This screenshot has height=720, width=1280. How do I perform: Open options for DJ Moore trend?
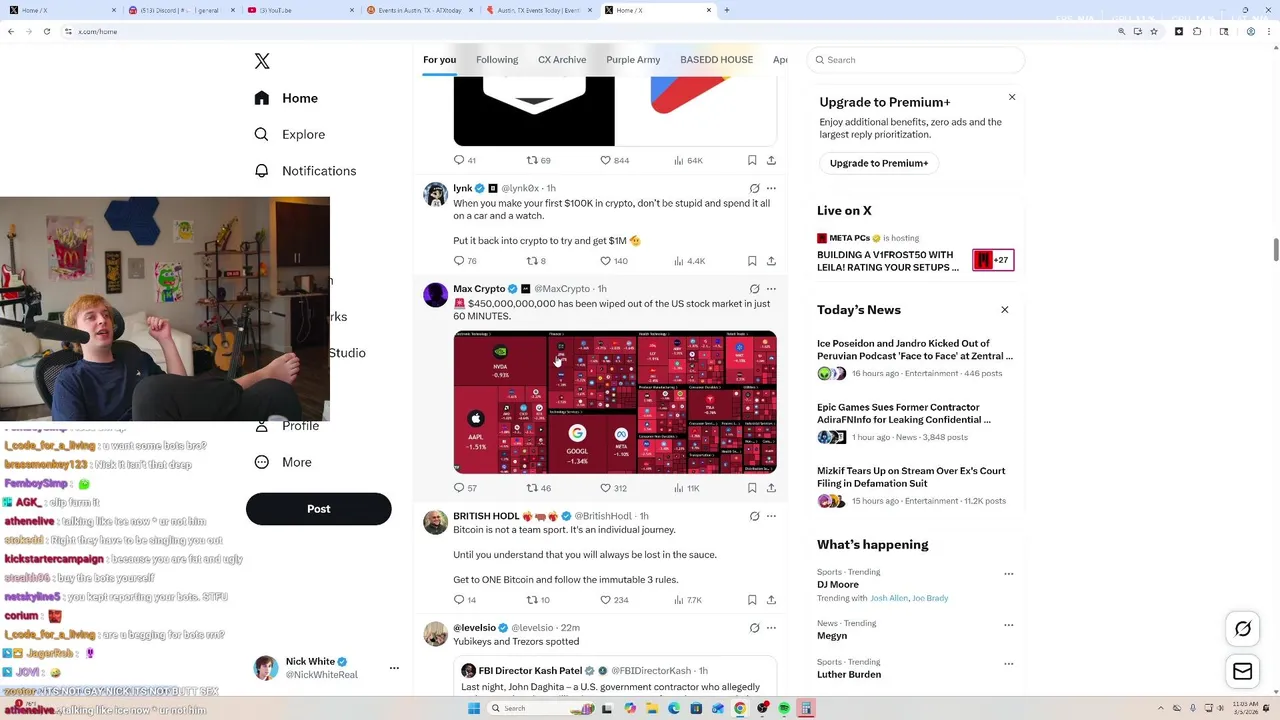[1008, 574]
